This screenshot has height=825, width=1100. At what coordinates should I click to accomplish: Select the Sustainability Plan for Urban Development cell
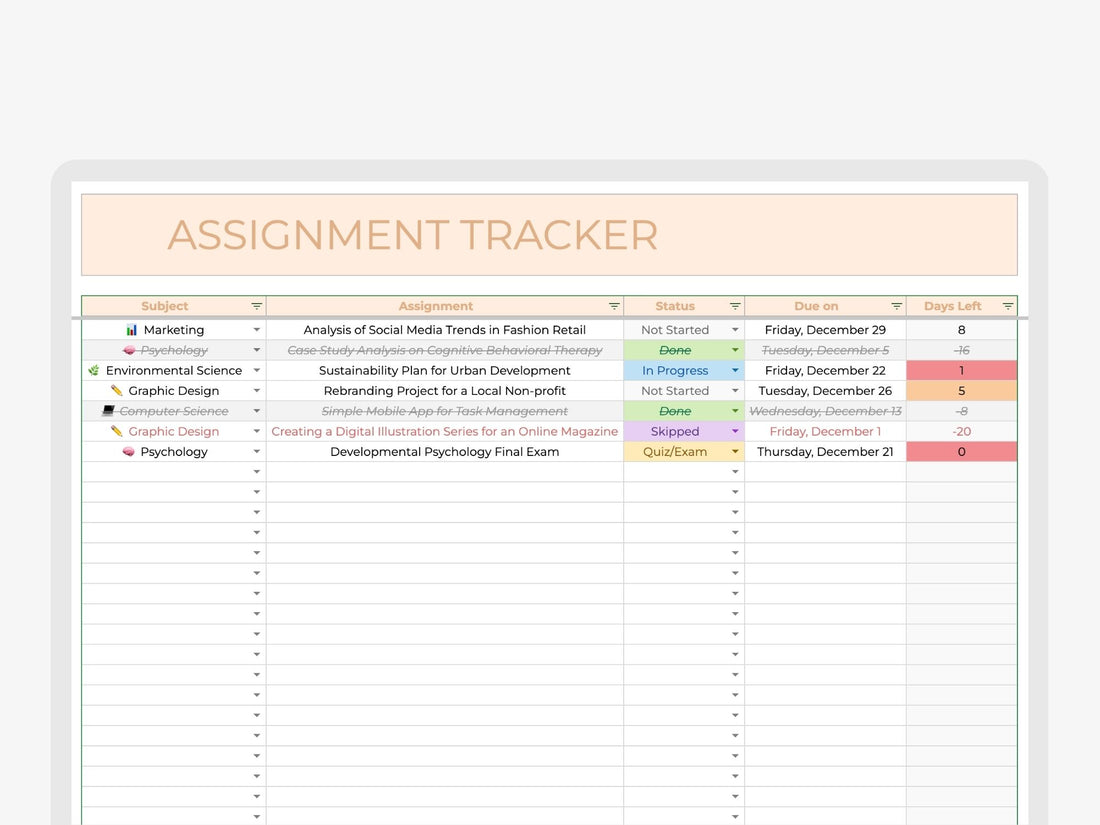click(444, 370)
